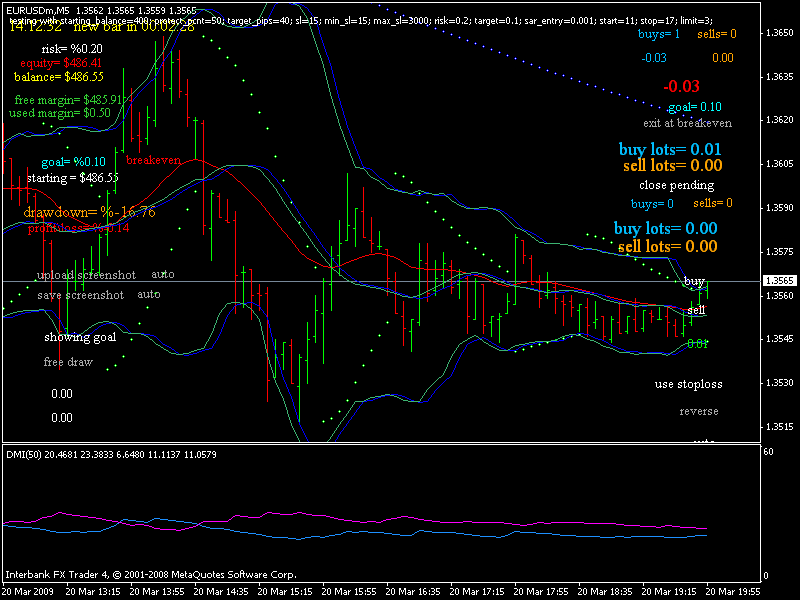Select the 'used margin= $0.50' label
The width and height of the screenshot is (800, 600).
coord(60,113)
